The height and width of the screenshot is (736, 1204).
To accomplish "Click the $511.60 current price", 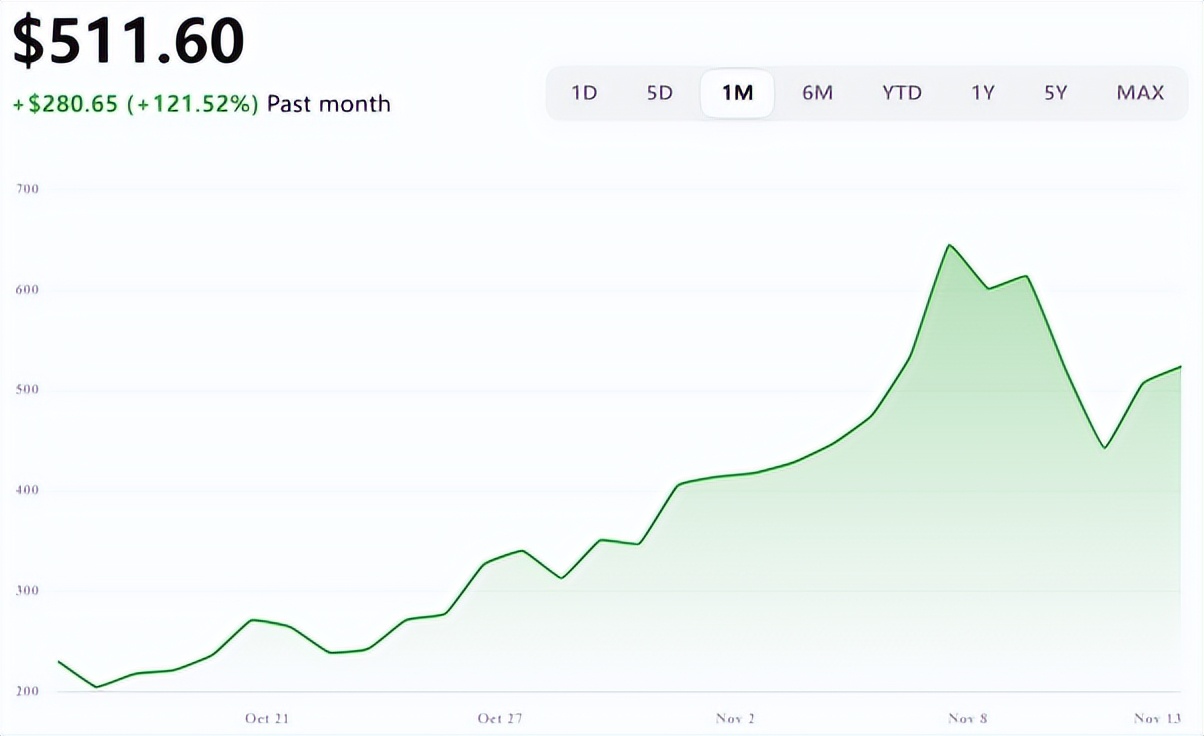I will (x=129, y=42).
